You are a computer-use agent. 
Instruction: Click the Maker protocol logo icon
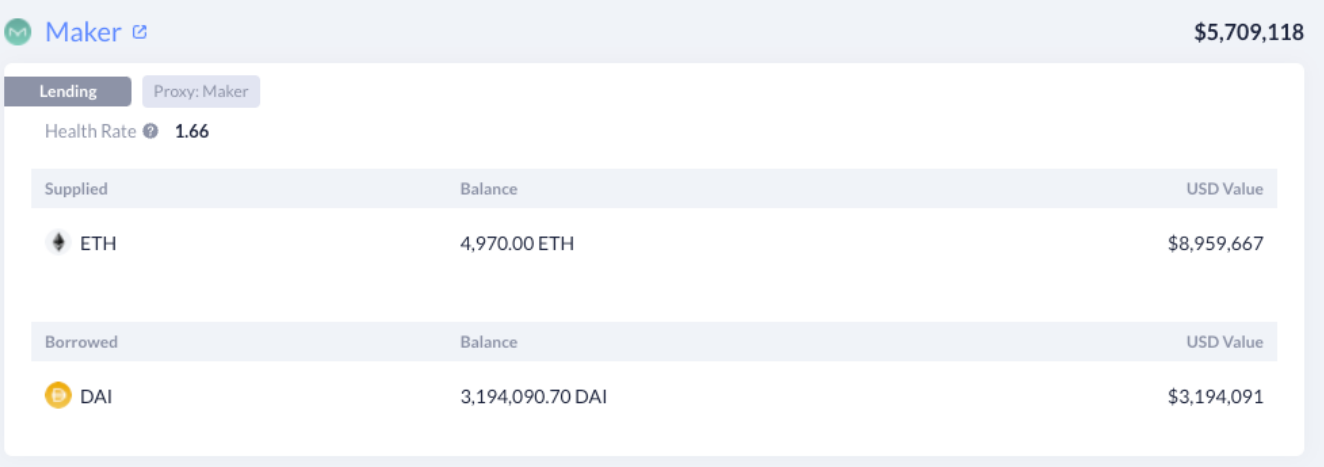pyautogui.click(x=19, y=32)
